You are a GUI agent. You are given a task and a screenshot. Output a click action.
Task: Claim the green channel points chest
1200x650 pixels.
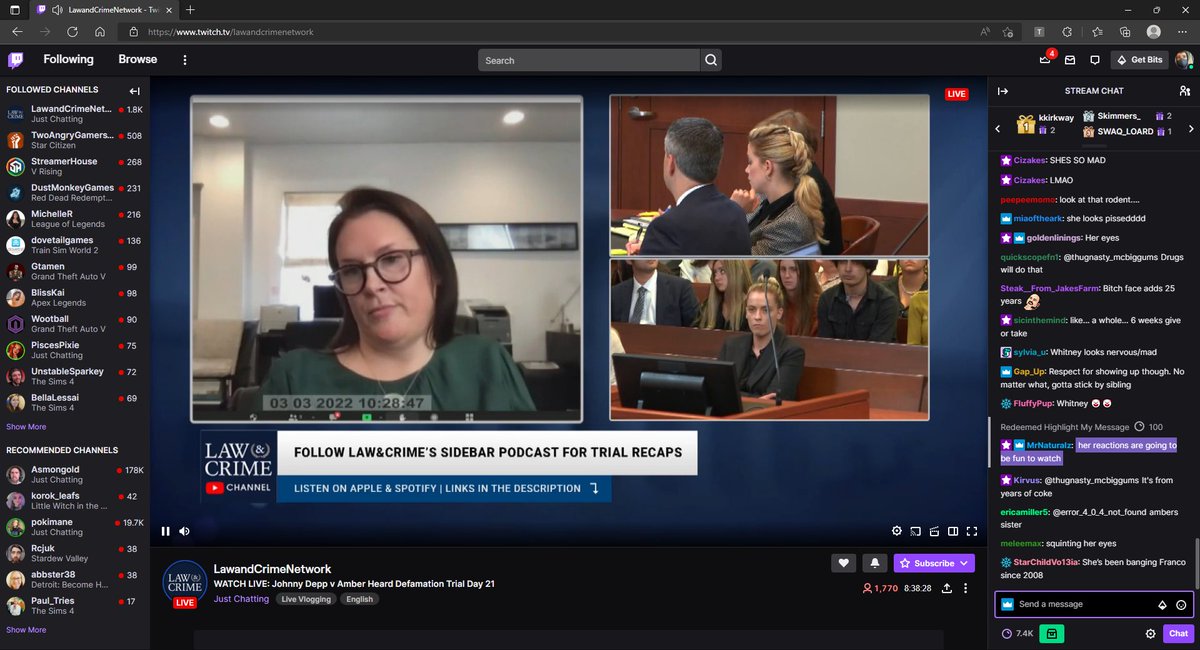coord(1051,633)
